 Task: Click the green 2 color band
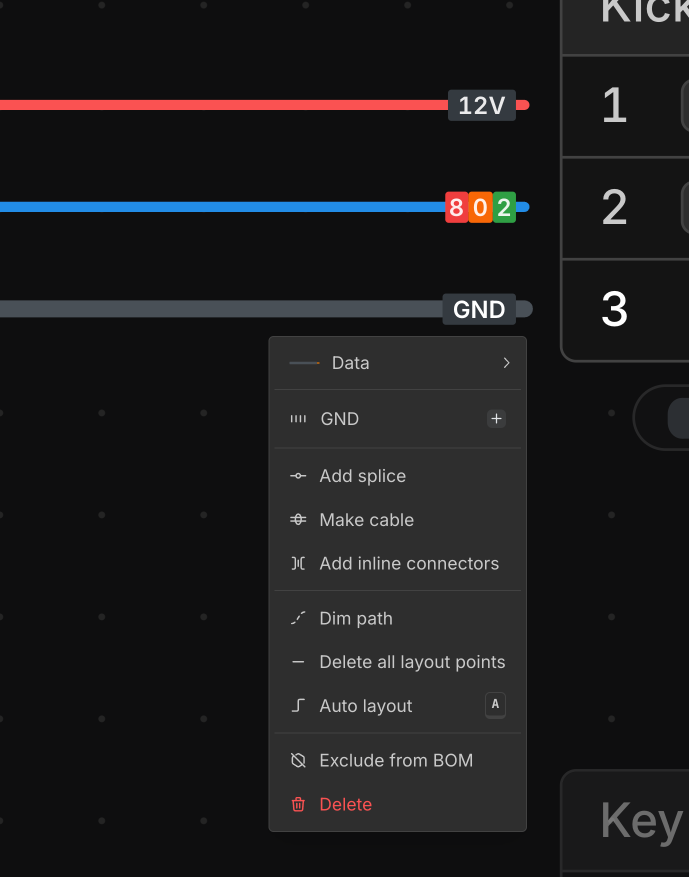click(504, 208)
